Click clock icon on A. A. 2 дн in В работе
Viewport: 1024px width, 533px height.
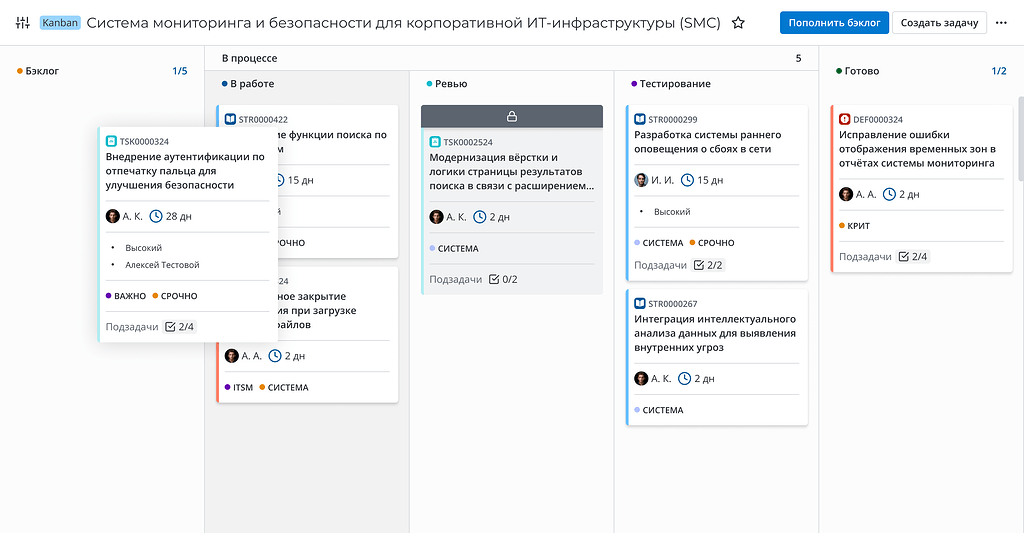pos(275,356)
